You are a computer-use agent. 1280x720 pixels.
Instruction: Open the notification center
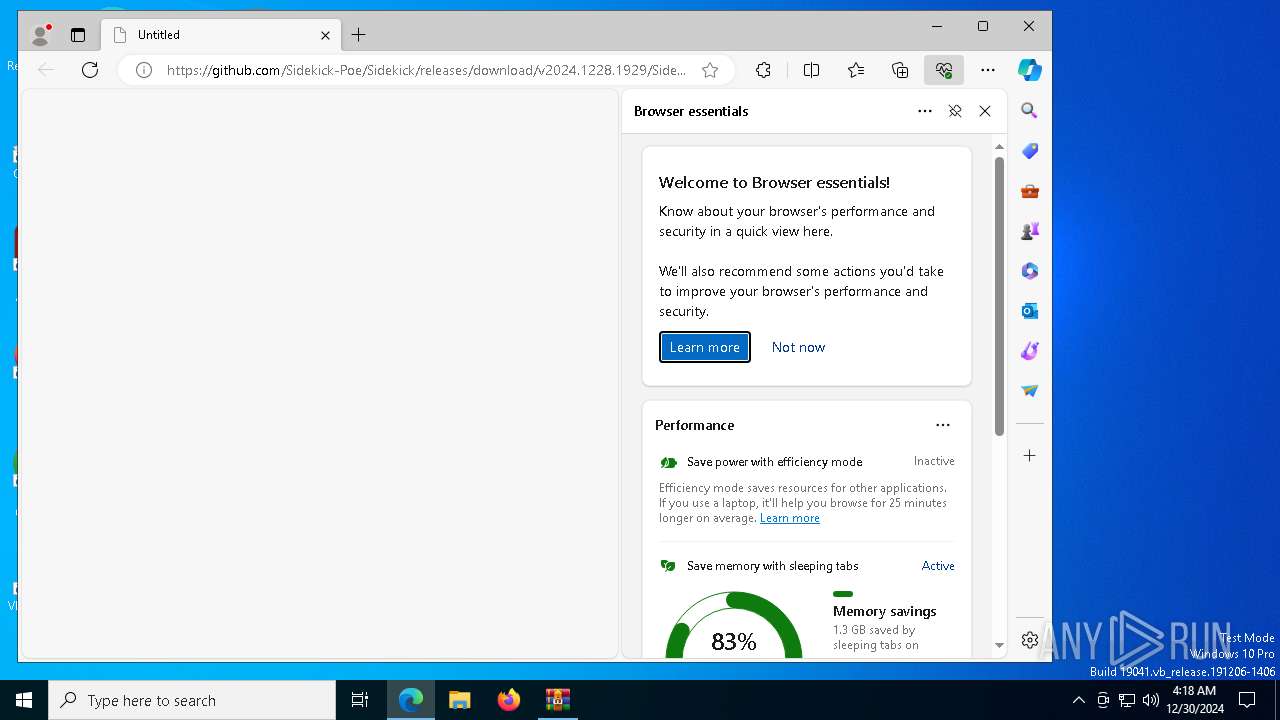[x=1247, y=700]
